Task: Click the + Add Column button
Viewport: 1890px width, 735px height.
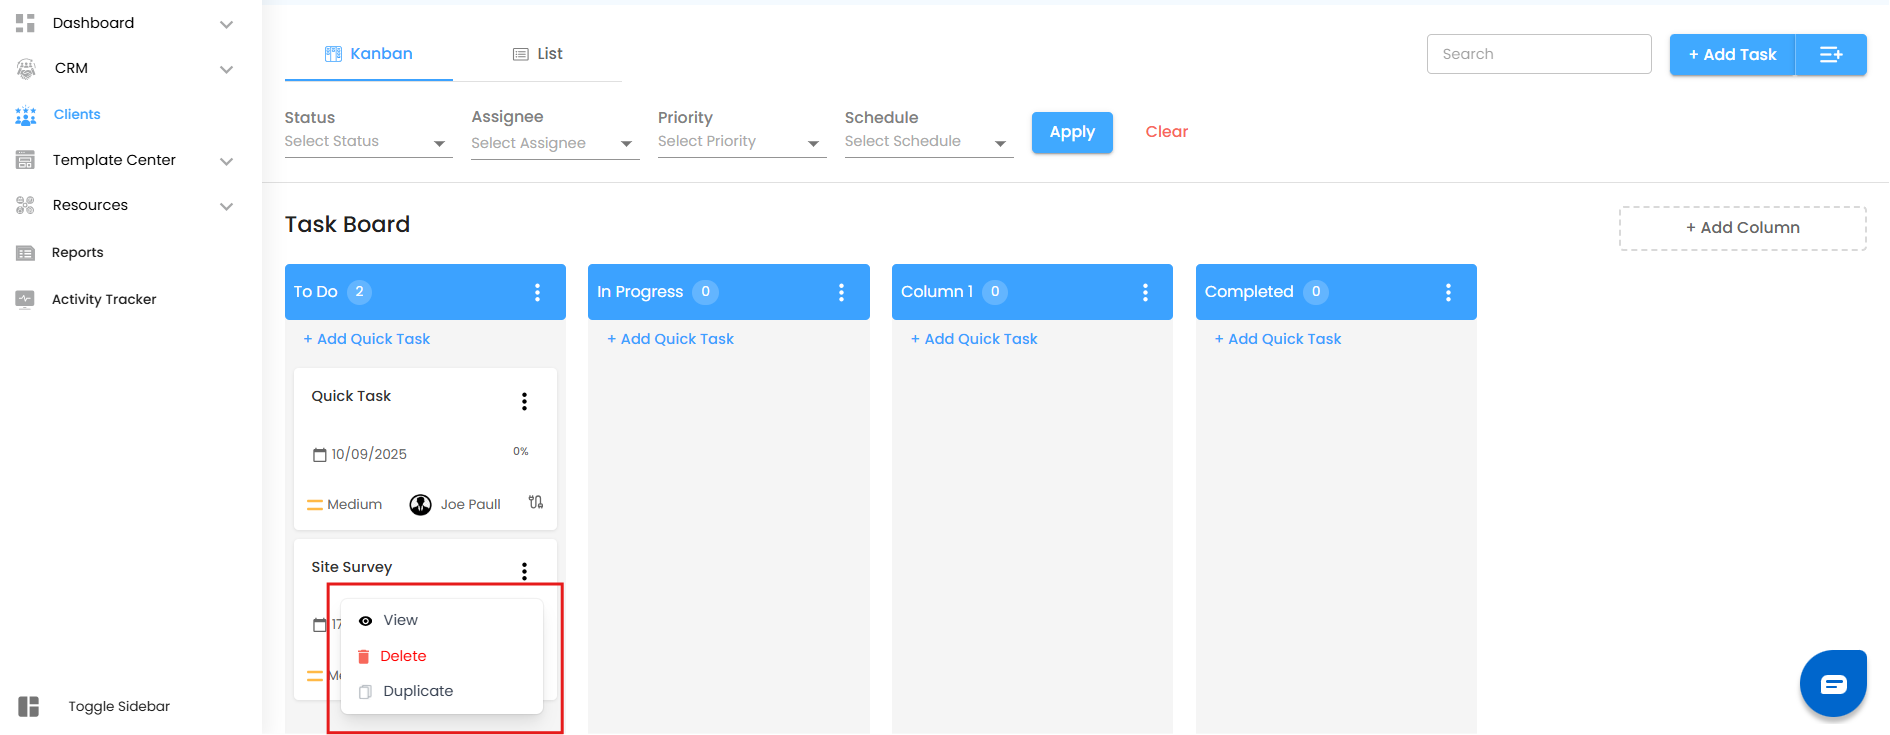Action: pyautogui.click(x=1743, y=228)
